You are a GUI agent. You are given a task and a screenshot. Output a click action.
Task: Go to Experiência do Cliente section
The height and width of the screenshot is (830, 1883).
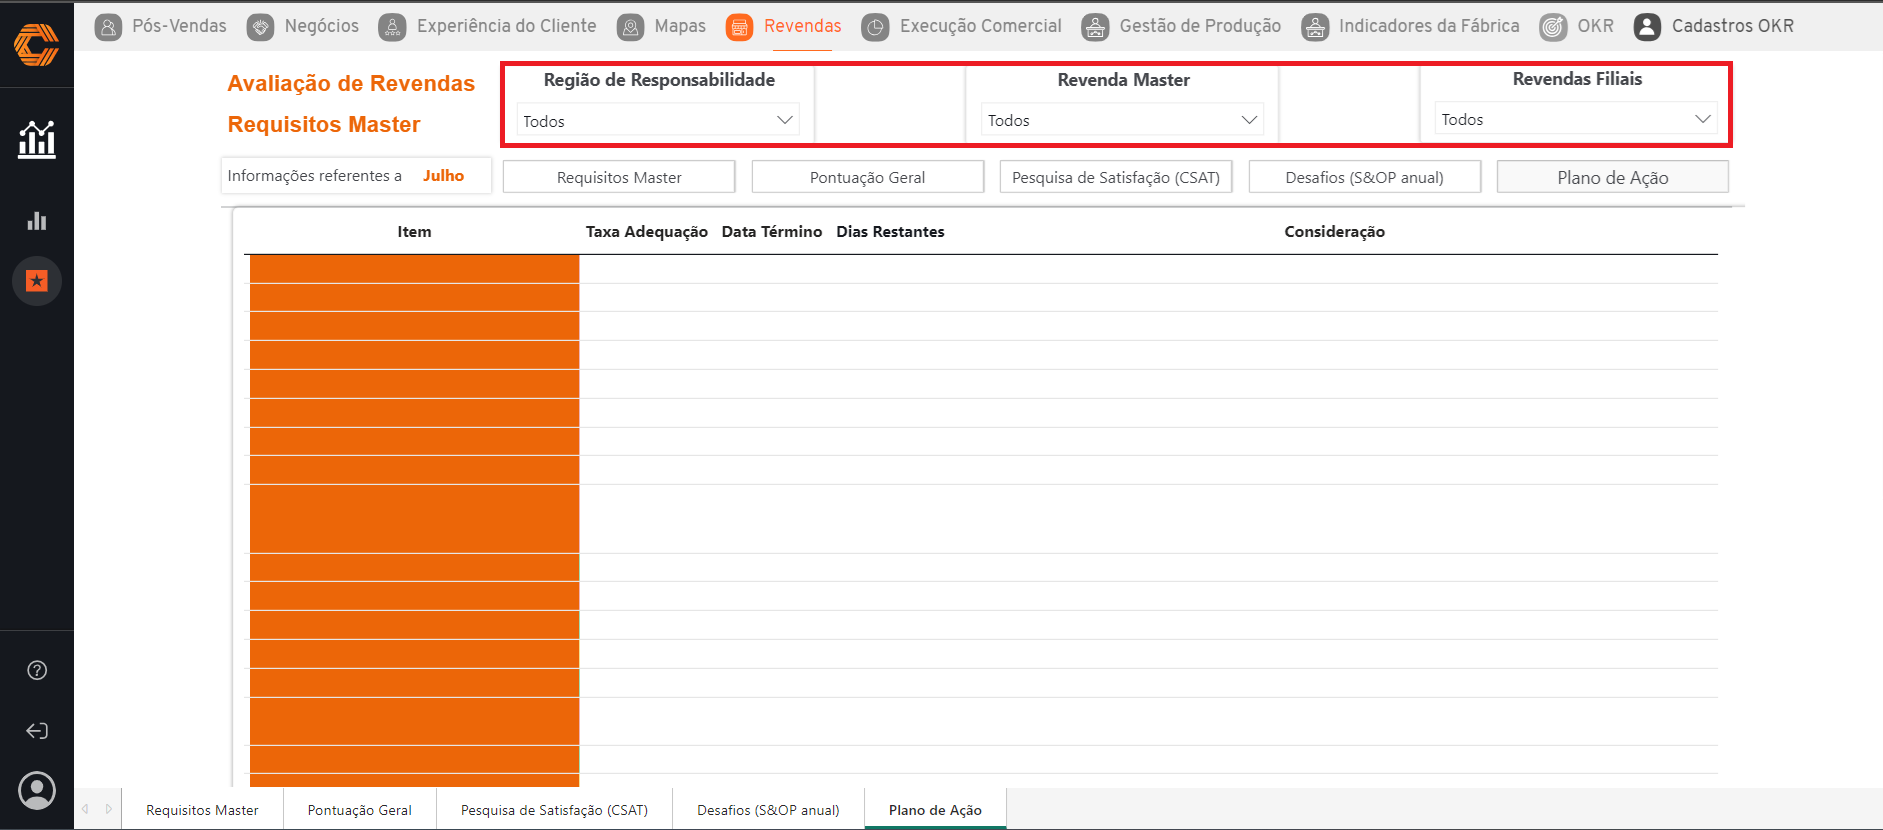[x=506, y=26]
